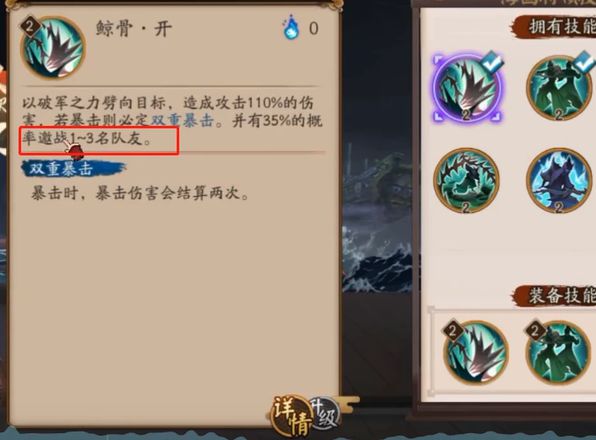
Task: Click the first equipped spike skill slot
Action: 475,353
